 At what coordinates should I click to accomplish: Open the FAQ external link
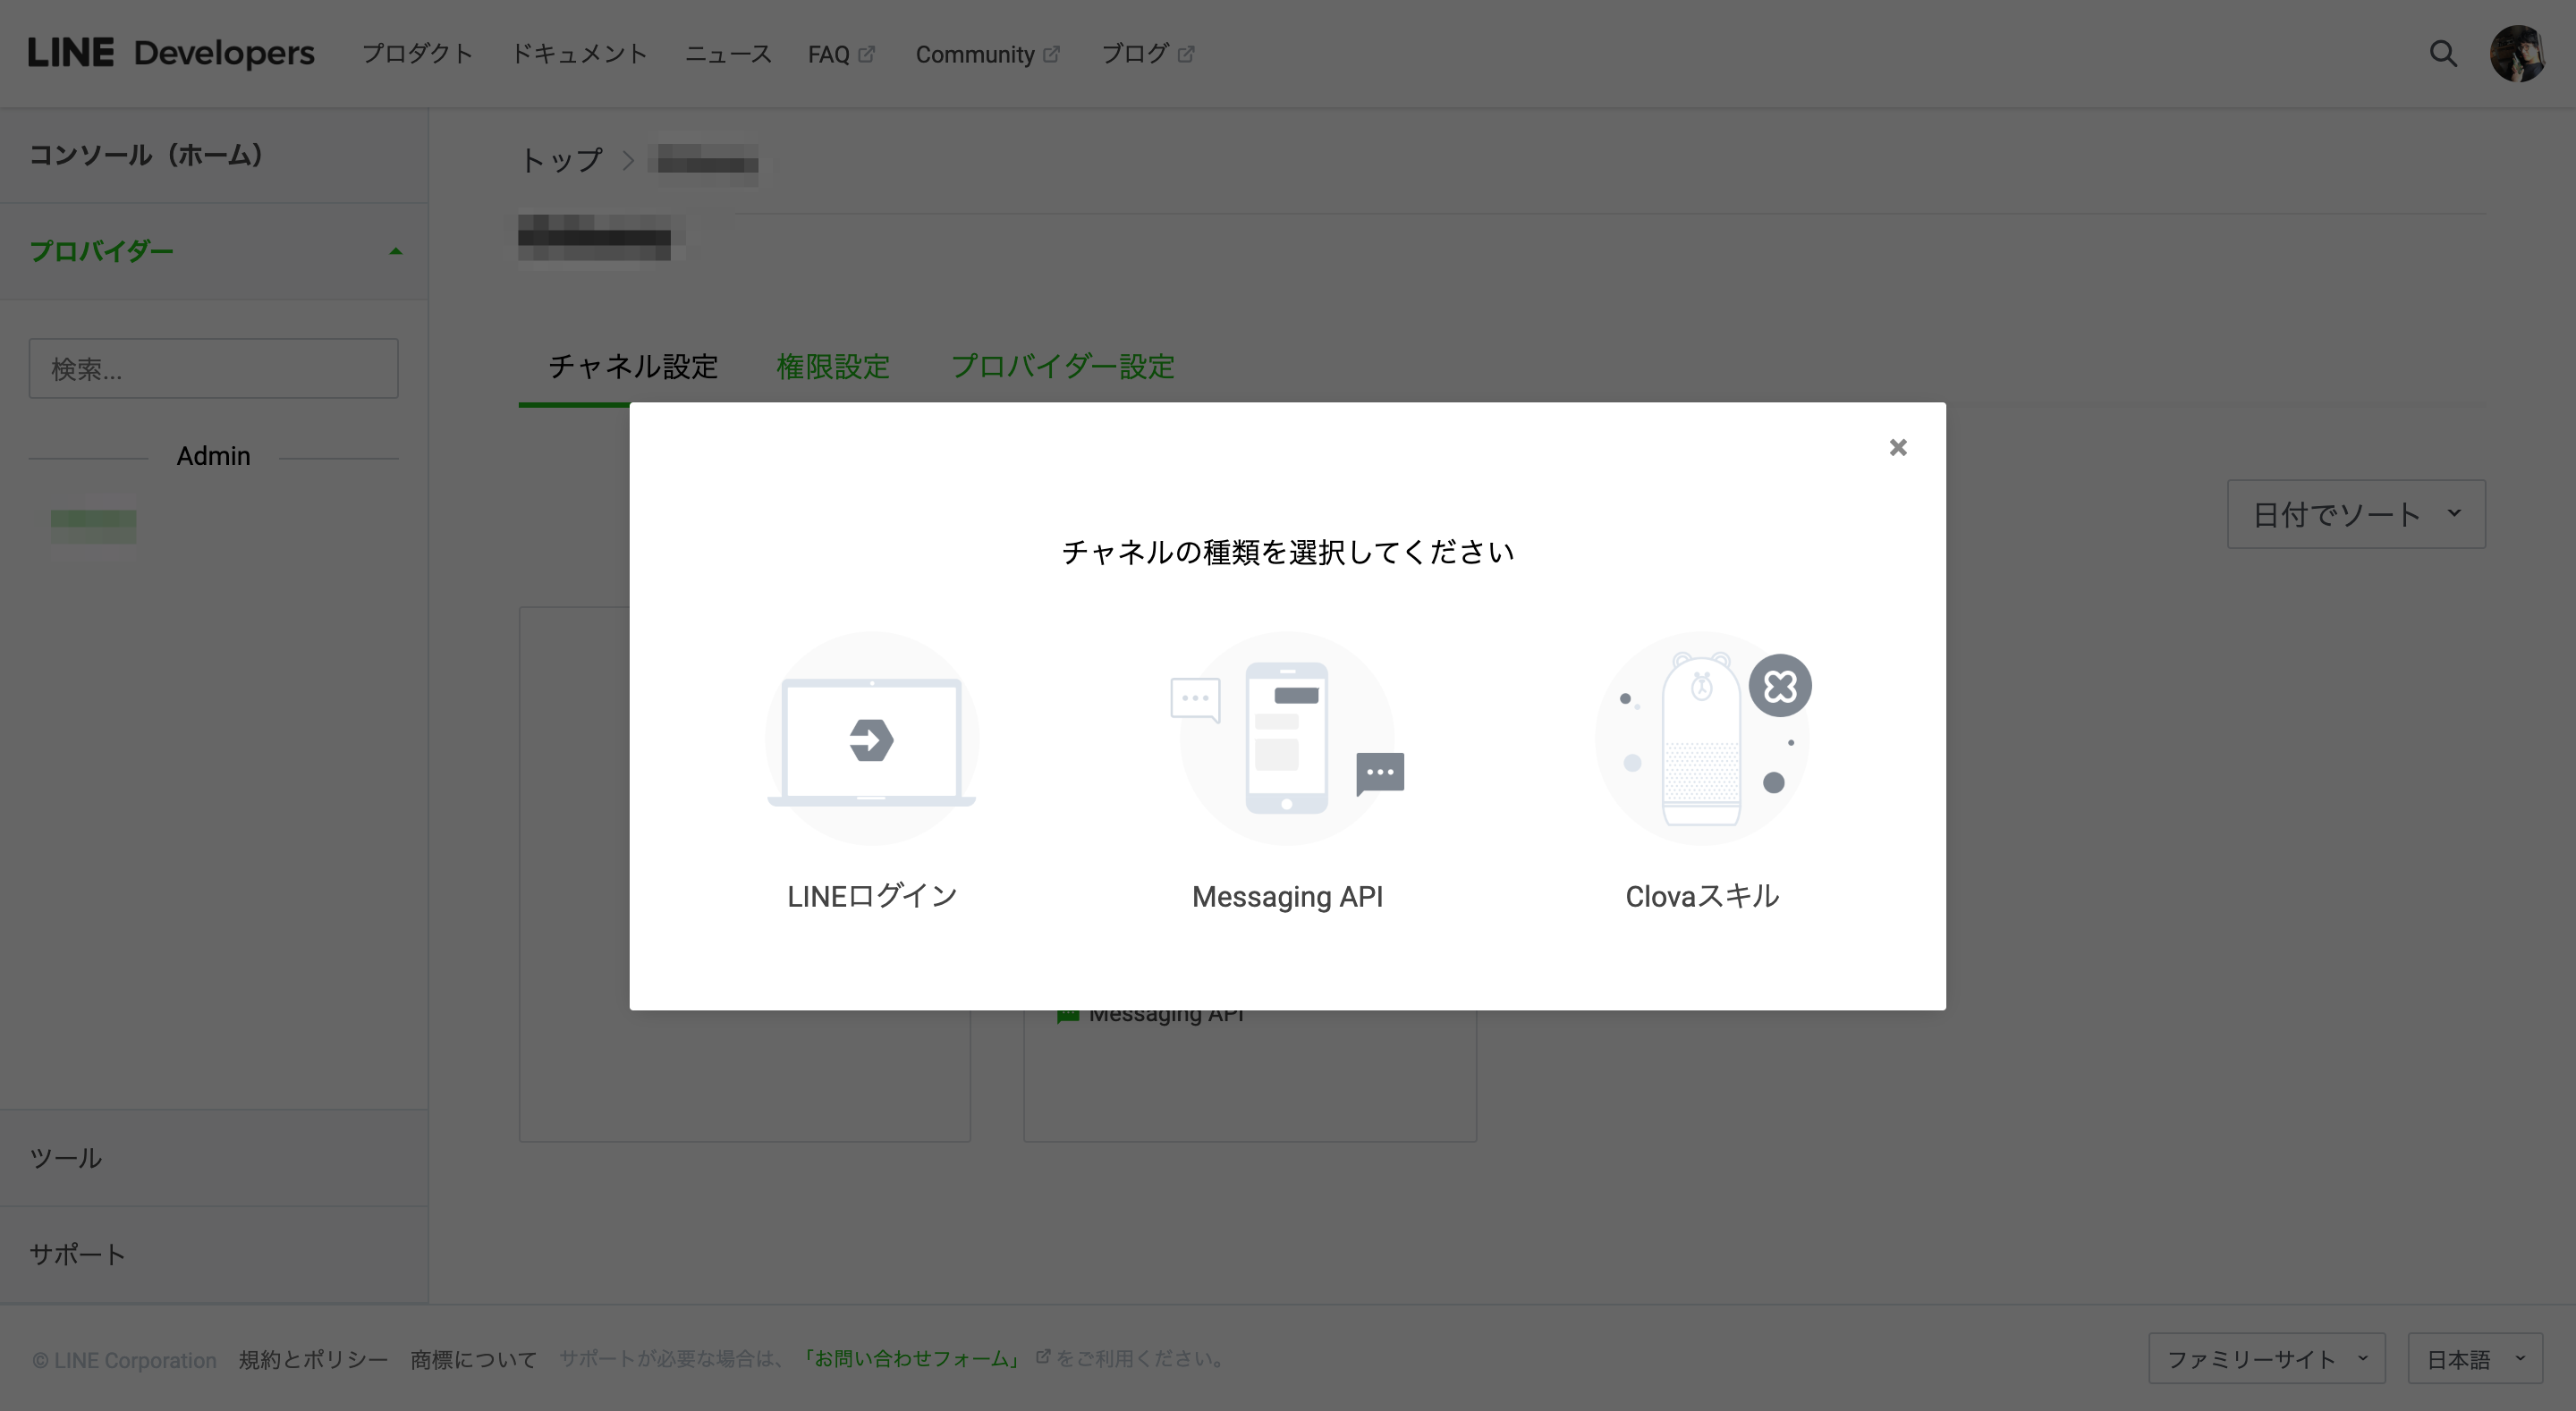[x=841, y=54]
